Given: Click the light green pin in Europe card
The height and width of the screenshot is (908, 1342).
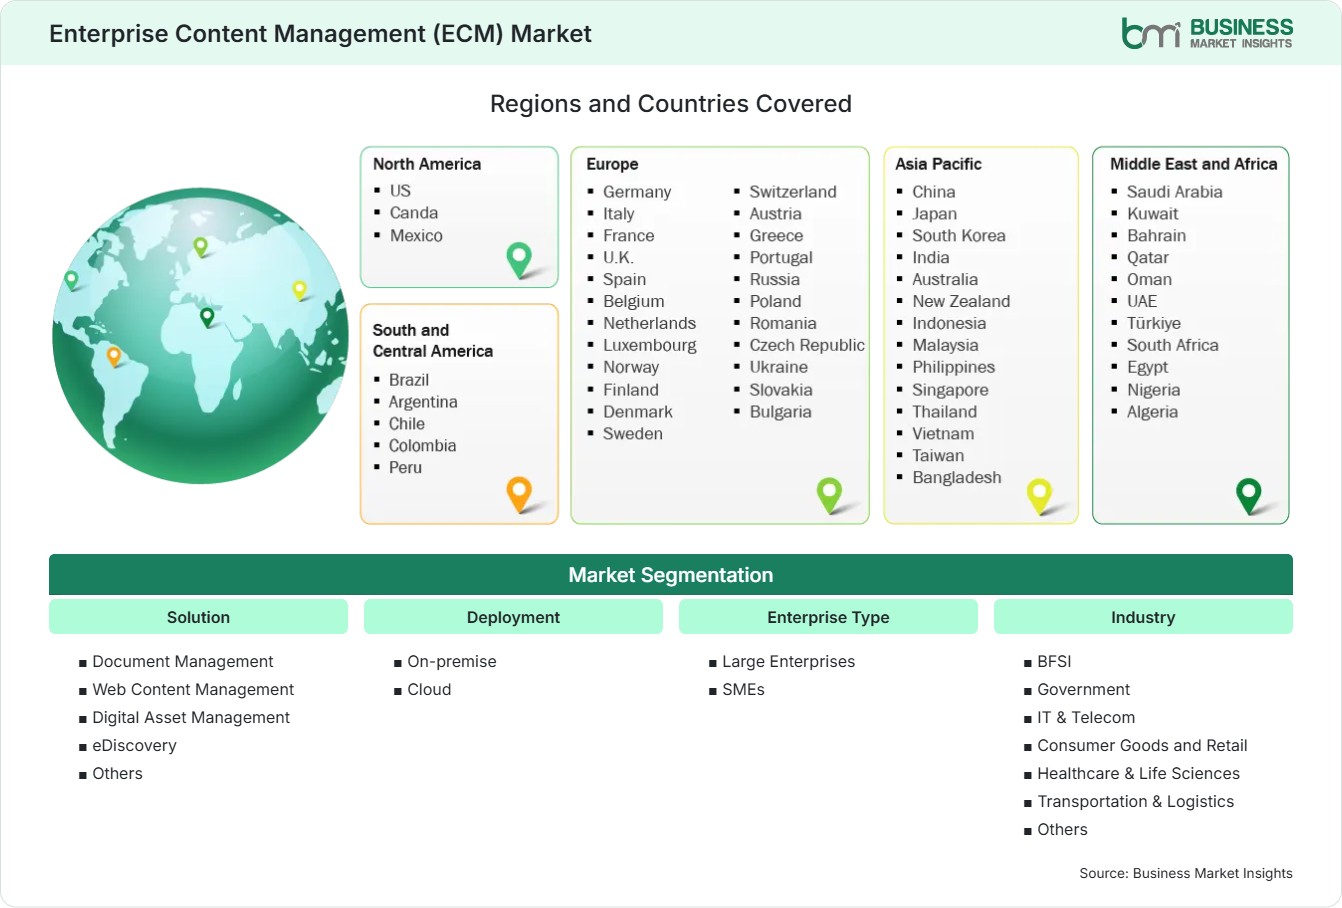Looking at the screenshot, I should coord(829,494).
